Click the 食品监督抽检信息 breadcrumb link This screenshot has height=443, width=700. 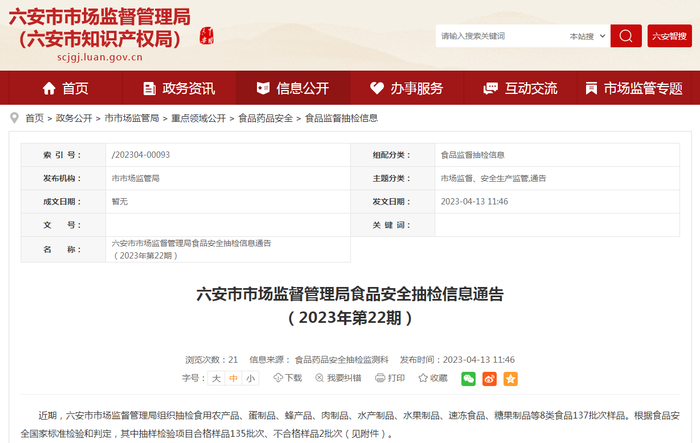click(x=342, y=118)
